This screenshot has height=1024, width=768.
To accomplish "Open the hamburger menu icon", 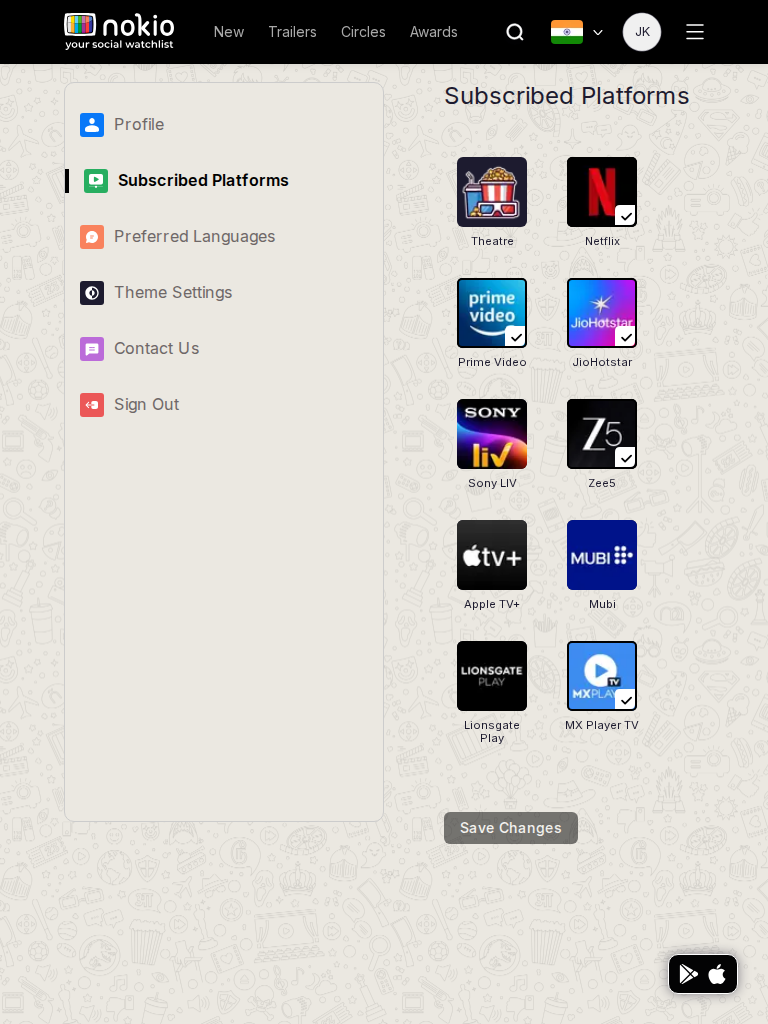I will click(x=695, y=32).
